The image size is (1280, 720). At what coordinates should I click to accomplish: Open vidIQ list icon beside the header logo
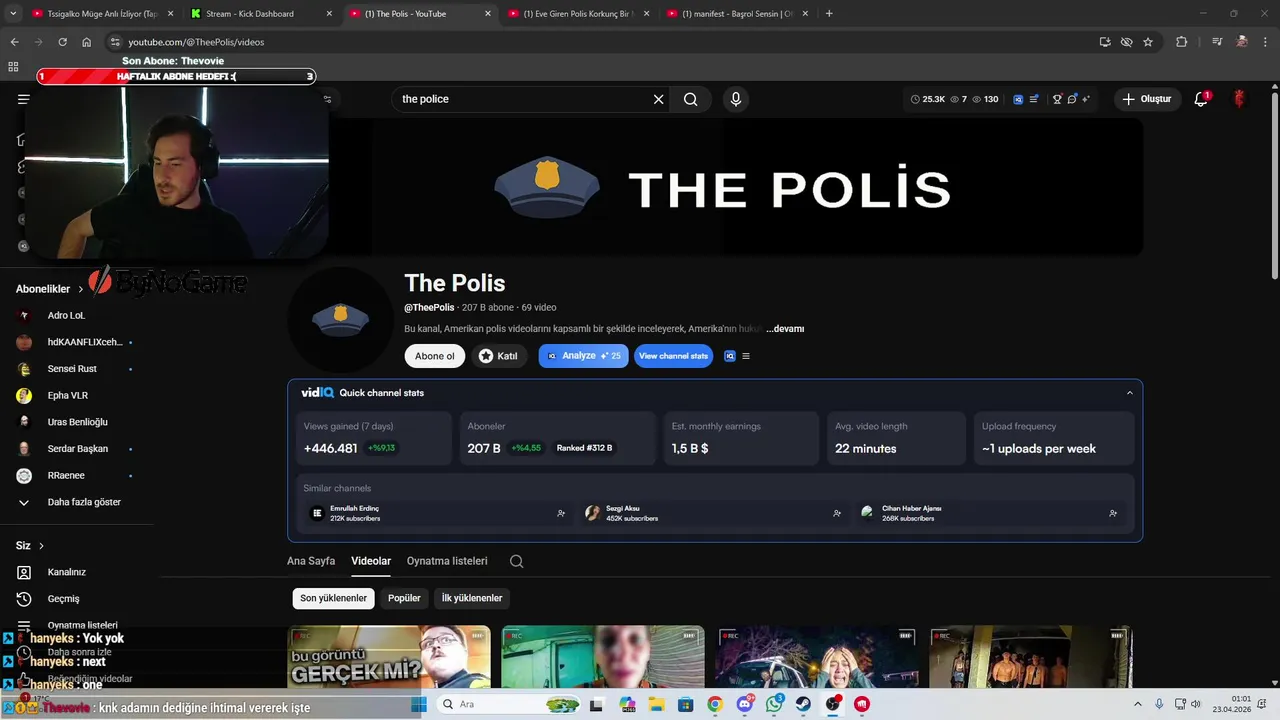tap(1033, 99)
